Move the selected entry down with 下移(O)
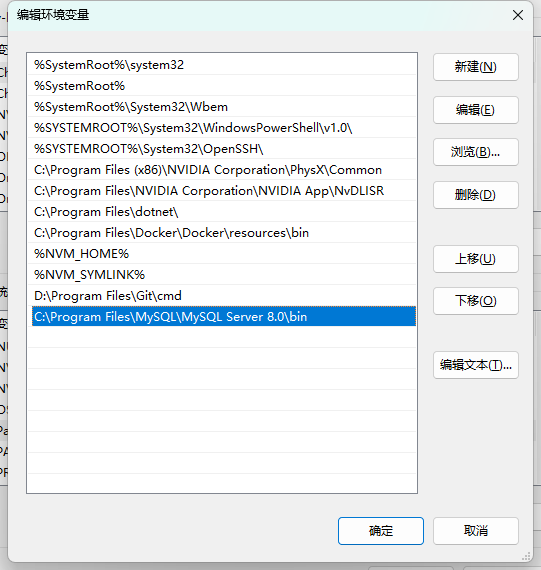The height and width of the screenshot is (570, 541). tap(476, 301)
